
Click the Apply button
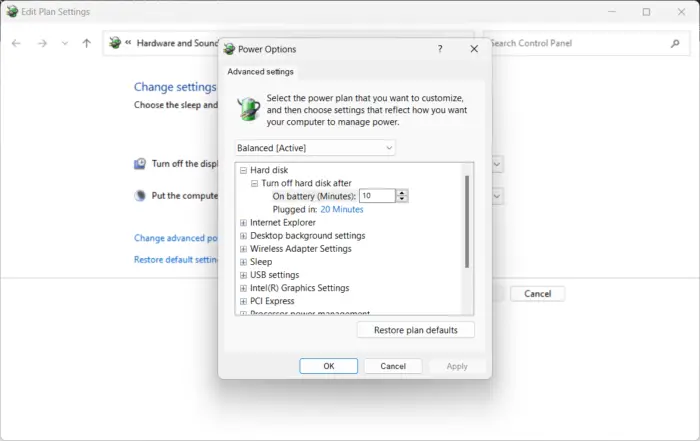click(x=457, y=366)
